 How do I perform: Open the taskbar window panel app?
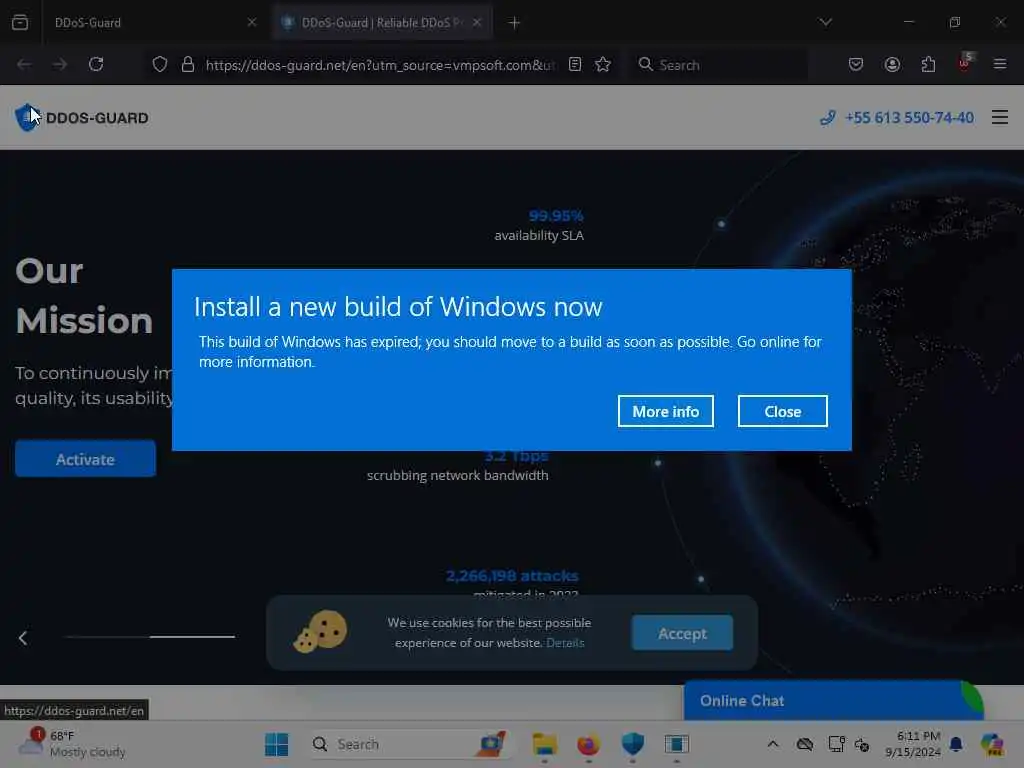pos(677,744)
